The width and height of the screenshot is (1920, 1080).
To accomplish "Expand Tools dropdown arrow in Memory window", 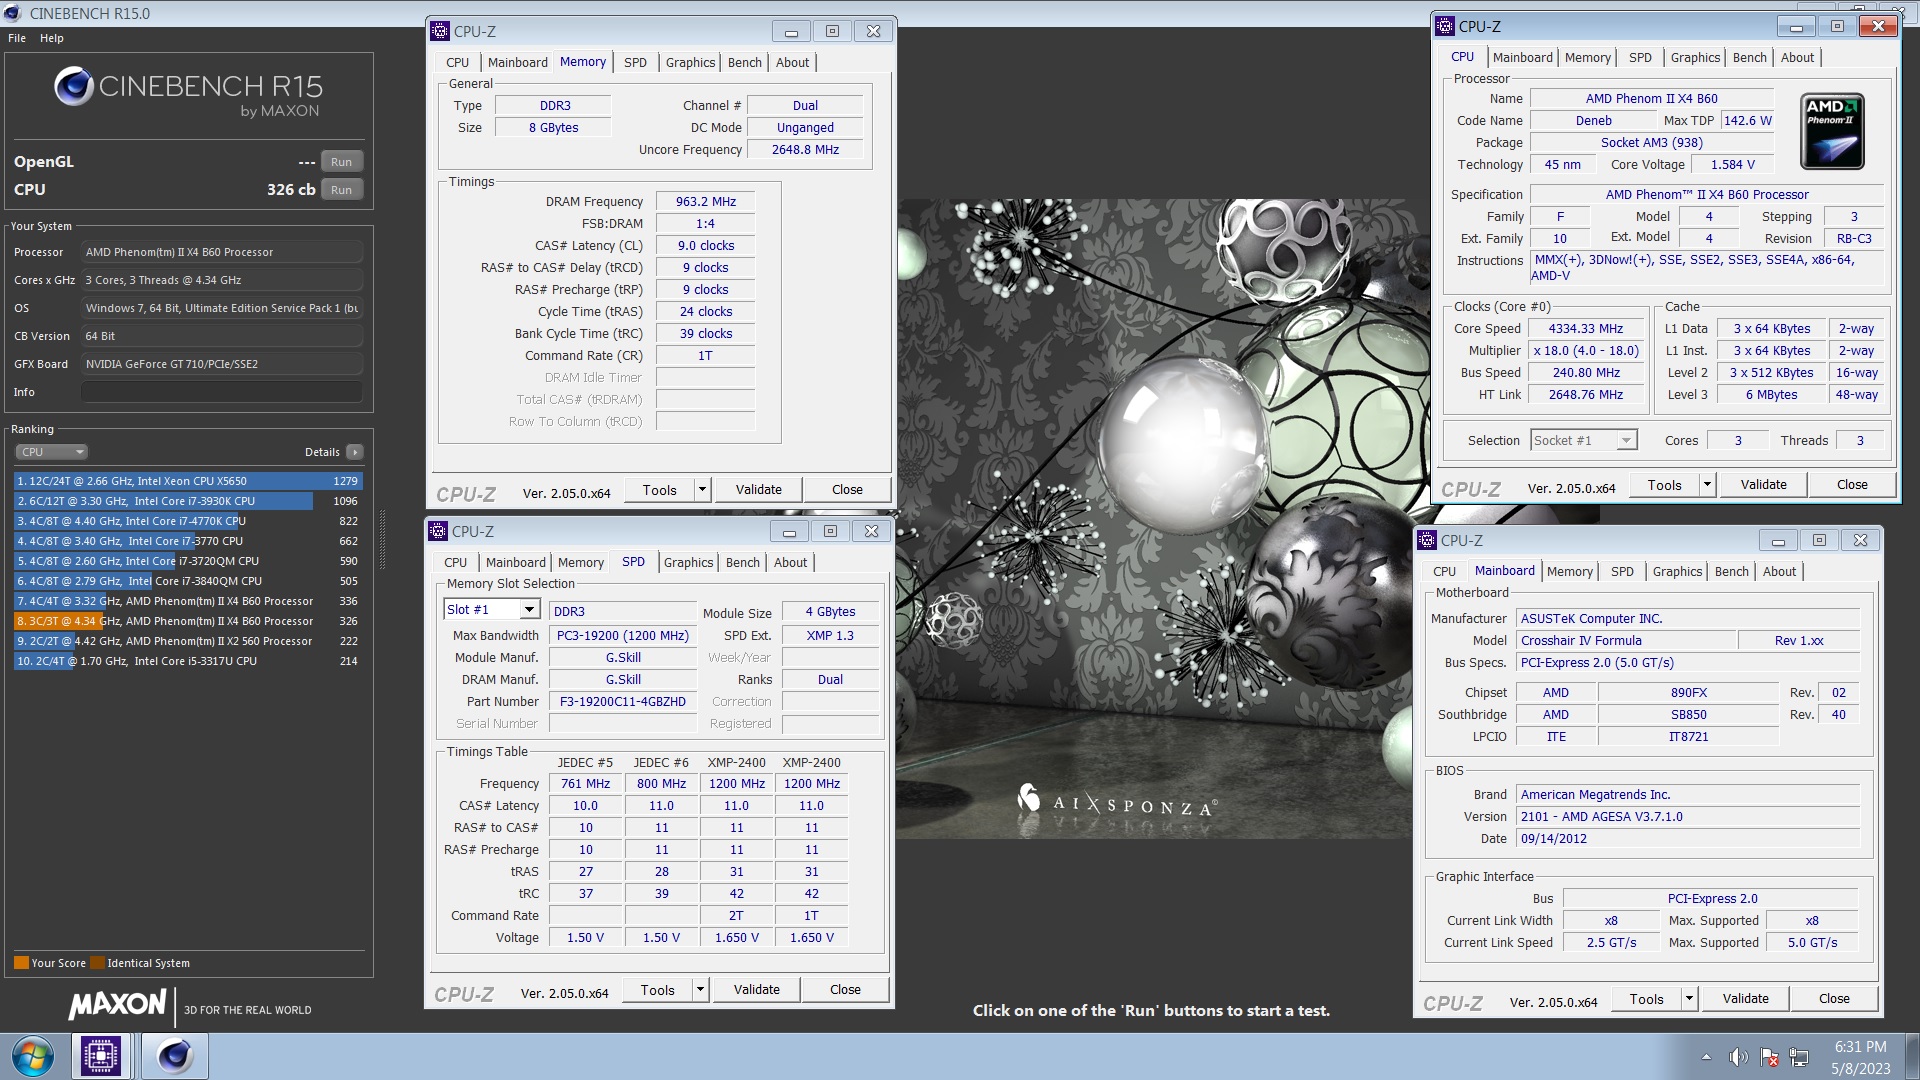I will click(703, 490).
